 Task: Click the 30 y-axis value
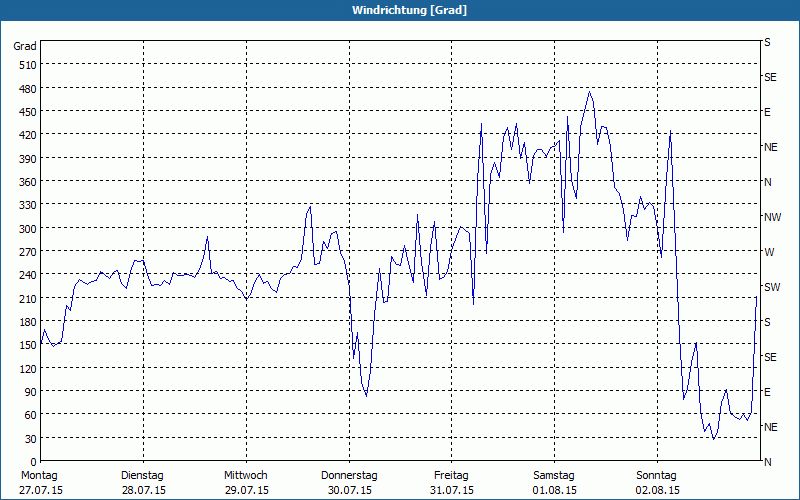click(x=31, y=439)
